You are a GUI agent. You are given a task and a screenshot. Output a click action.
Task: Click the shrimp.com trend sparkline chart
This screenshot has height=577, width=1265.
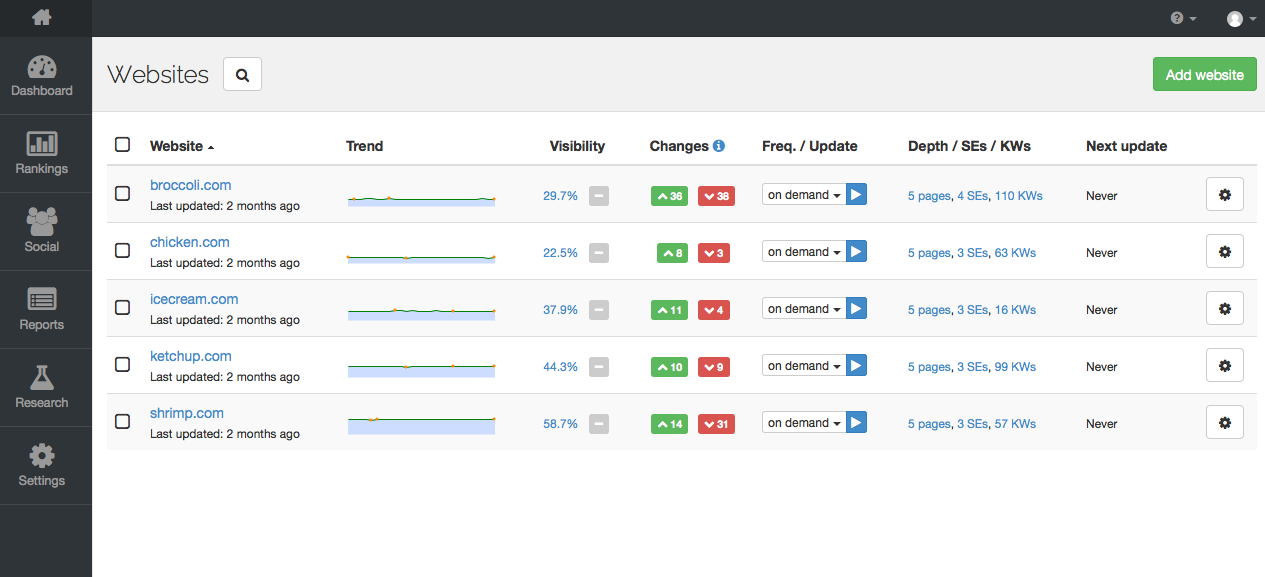click(421, 424)
